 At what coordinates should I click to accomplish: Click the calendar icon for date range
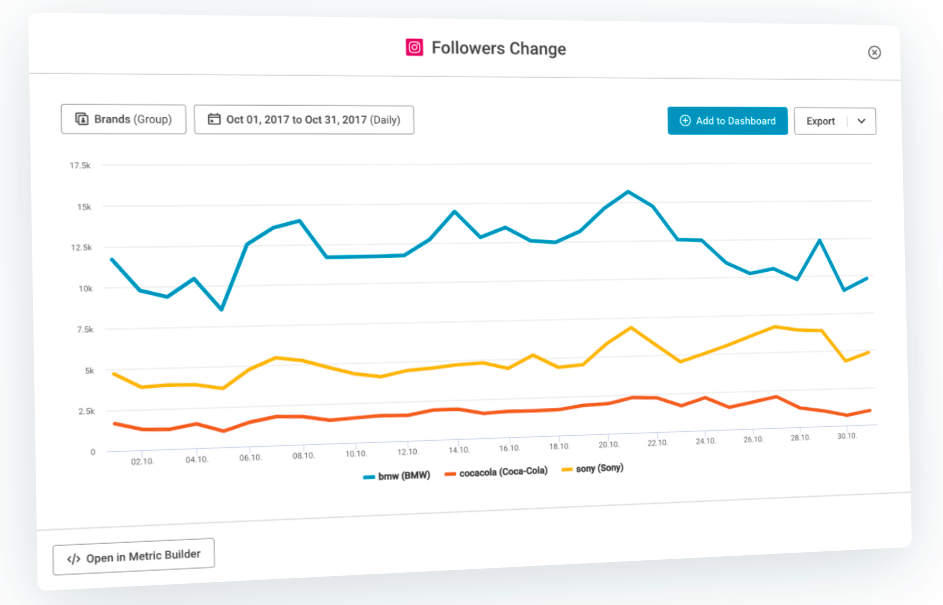(x=214, y=120)
